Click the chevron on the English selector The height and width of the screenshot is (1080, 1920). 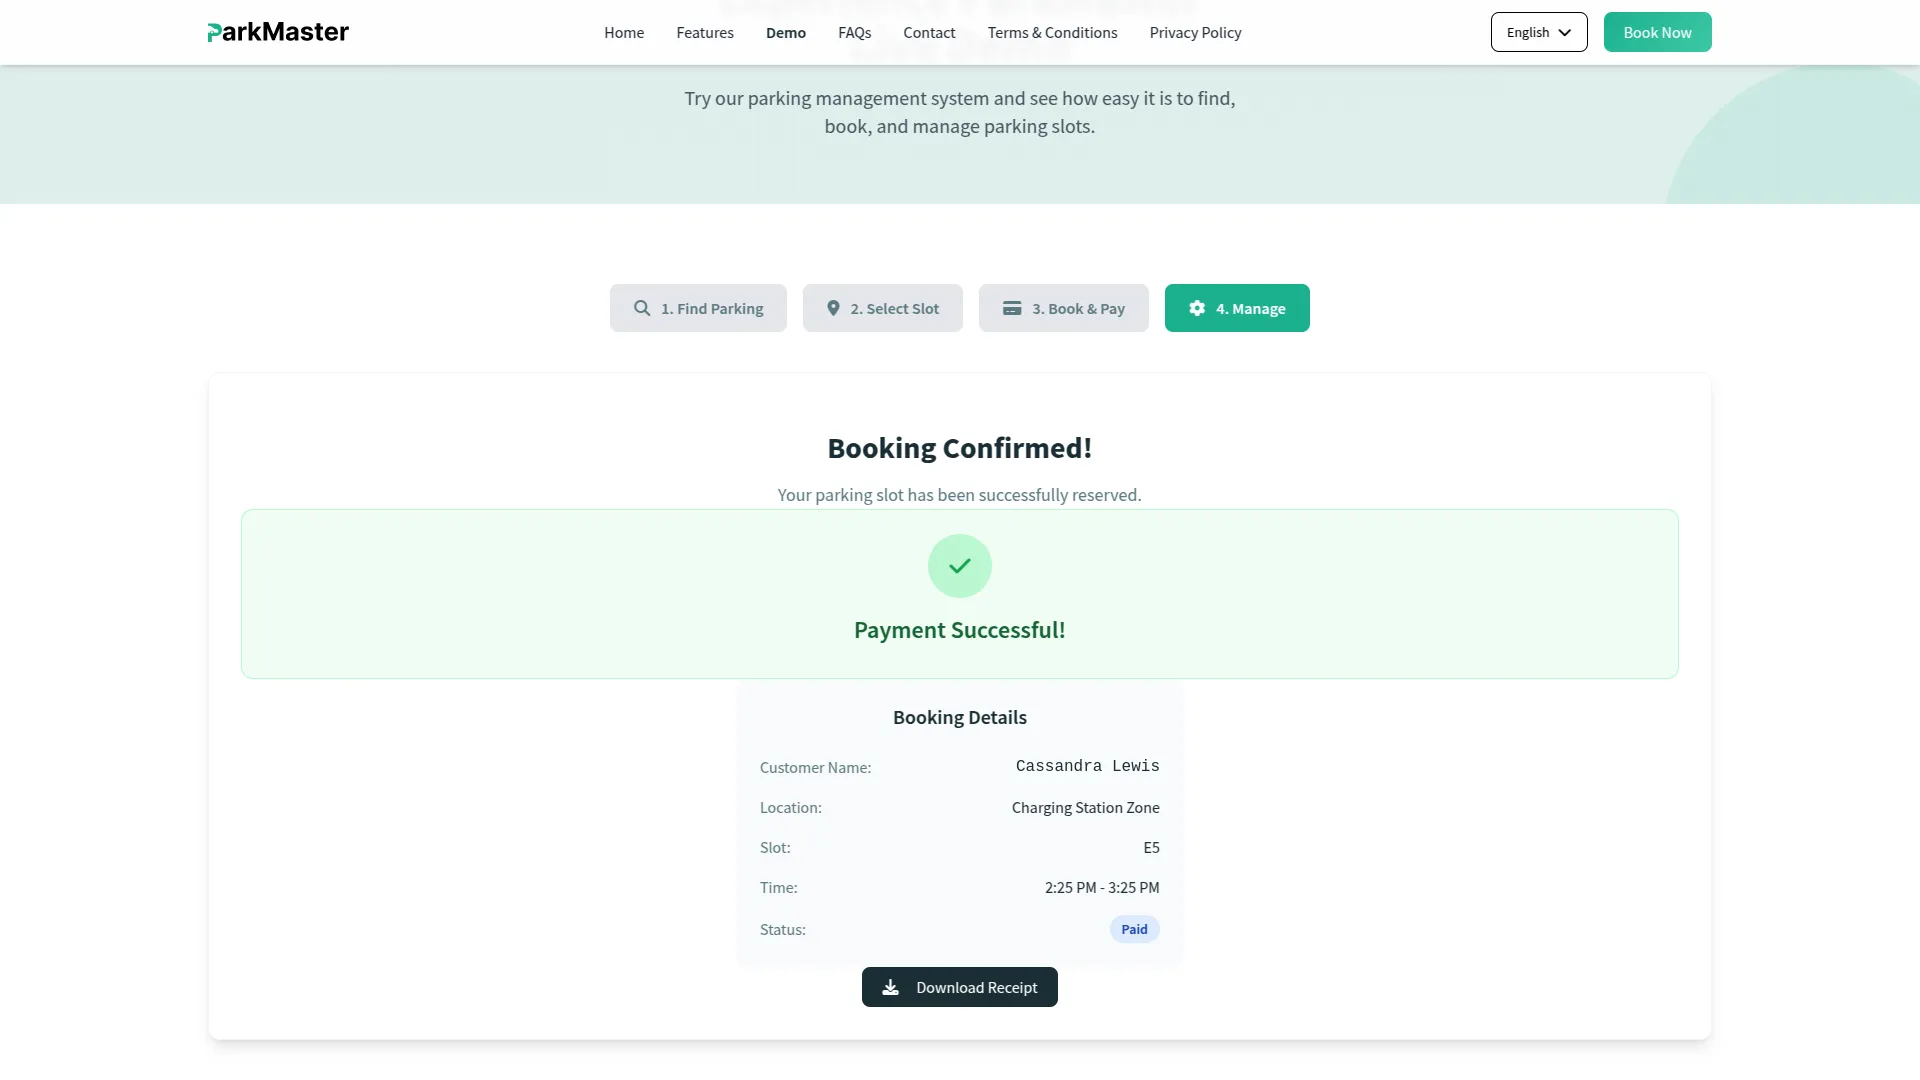tap(1565, 32)
